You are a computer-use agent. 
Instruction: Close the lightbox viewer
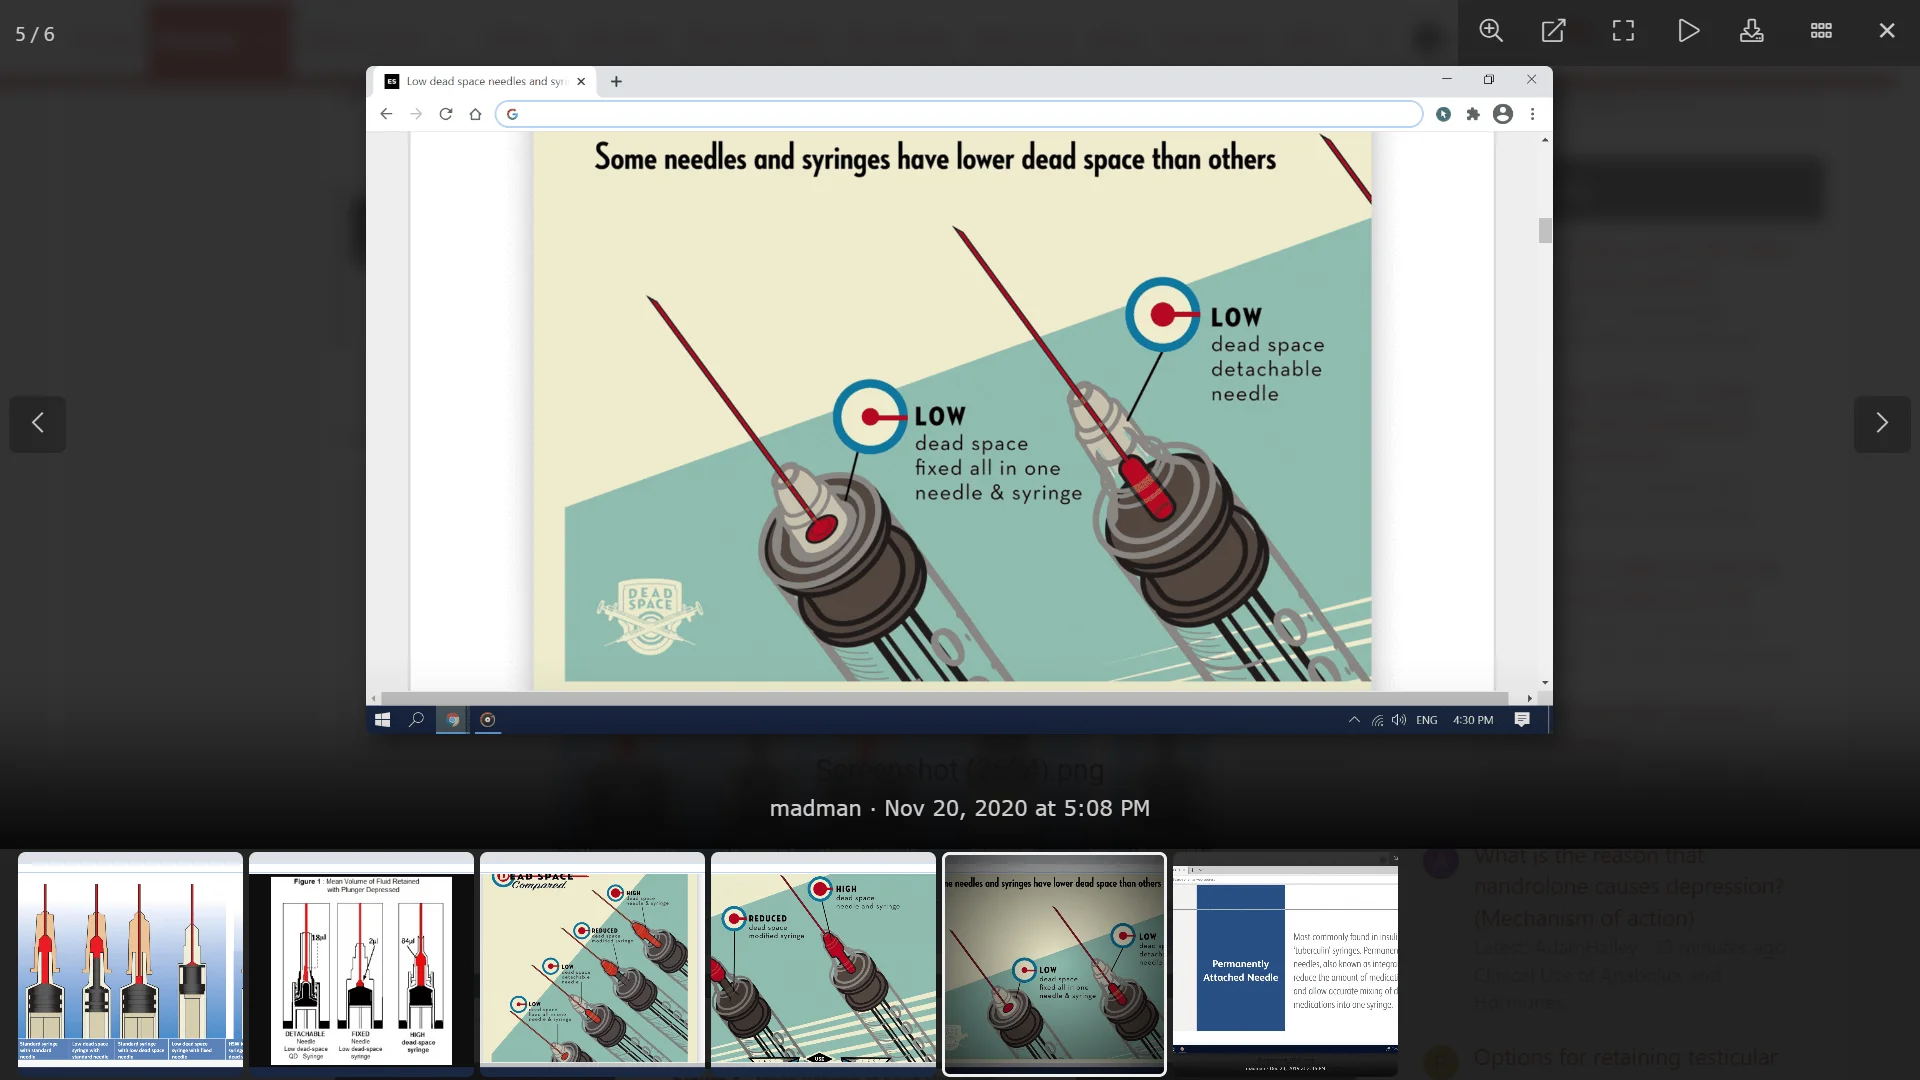[x=1887, y=31]
